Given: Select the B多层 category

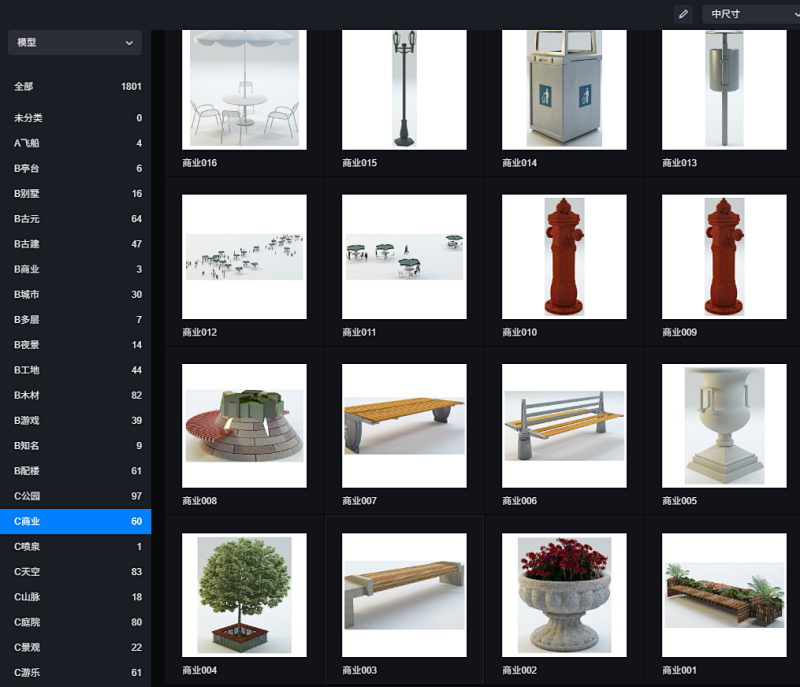Looking at the screenshot, I should point(76,320).
